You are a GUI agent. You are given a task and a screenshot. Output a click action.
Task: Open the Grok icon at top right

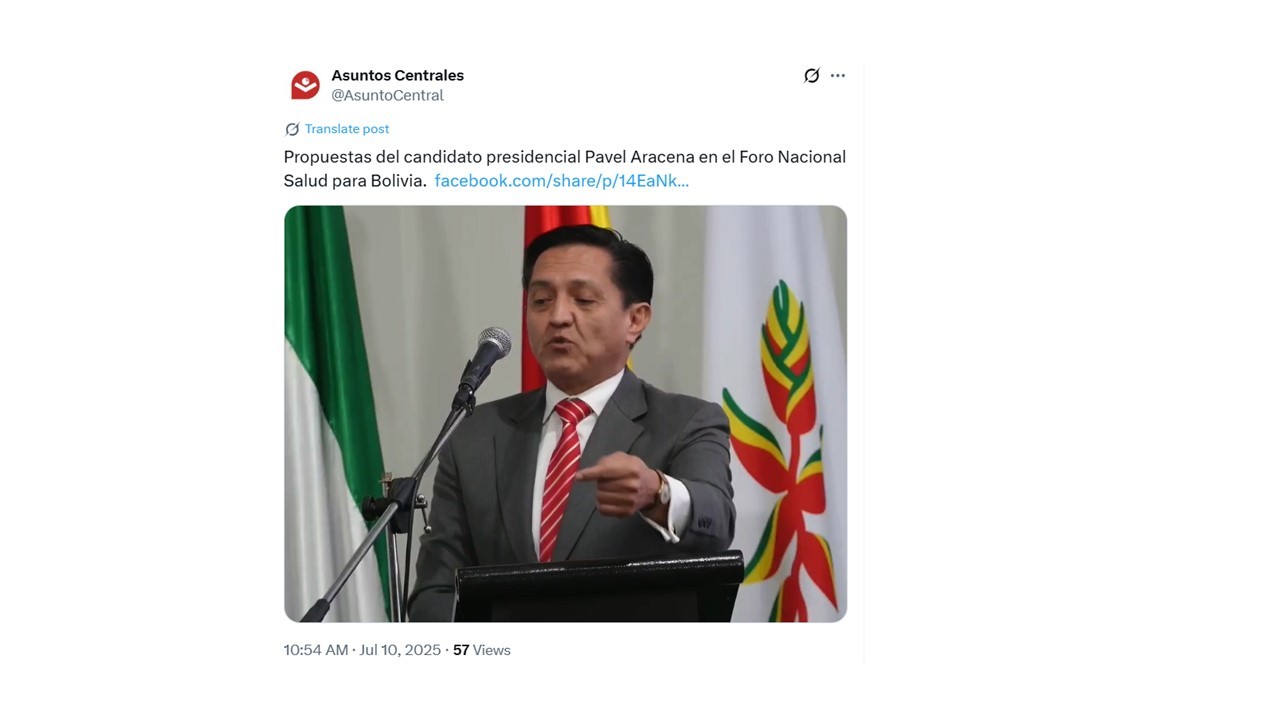812,76
